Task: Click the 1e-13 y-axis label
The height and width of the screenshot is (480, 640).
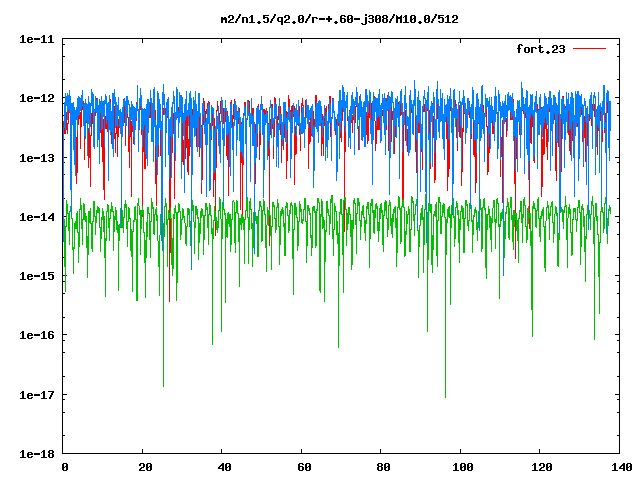Action: tap(37, 158)
